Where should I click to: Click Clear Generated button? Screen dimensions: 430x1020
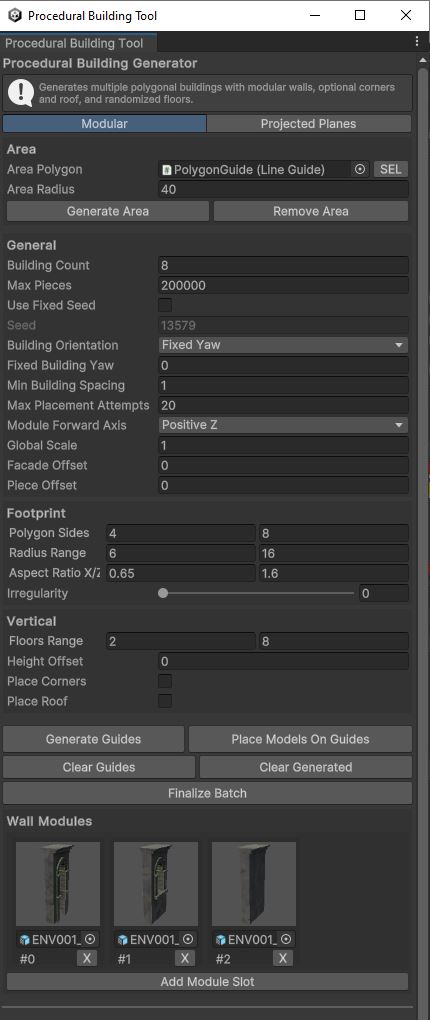[306, 767]
